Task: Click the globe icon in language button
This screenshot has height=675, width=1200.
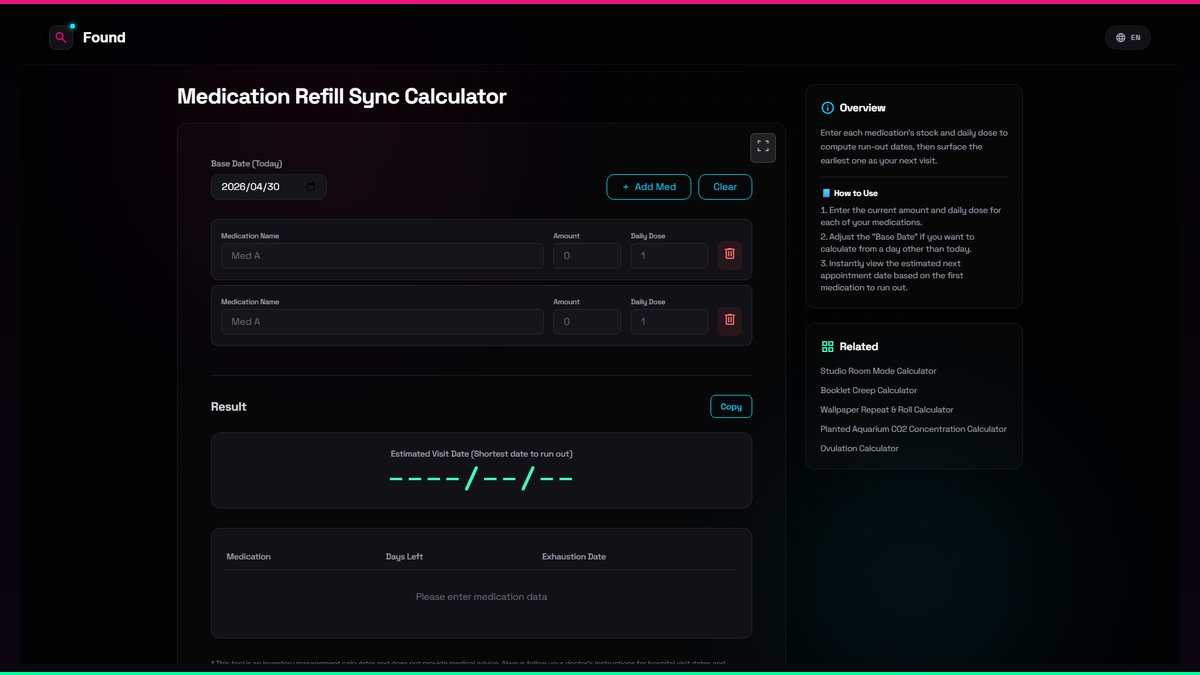Action: point(1120,38)
